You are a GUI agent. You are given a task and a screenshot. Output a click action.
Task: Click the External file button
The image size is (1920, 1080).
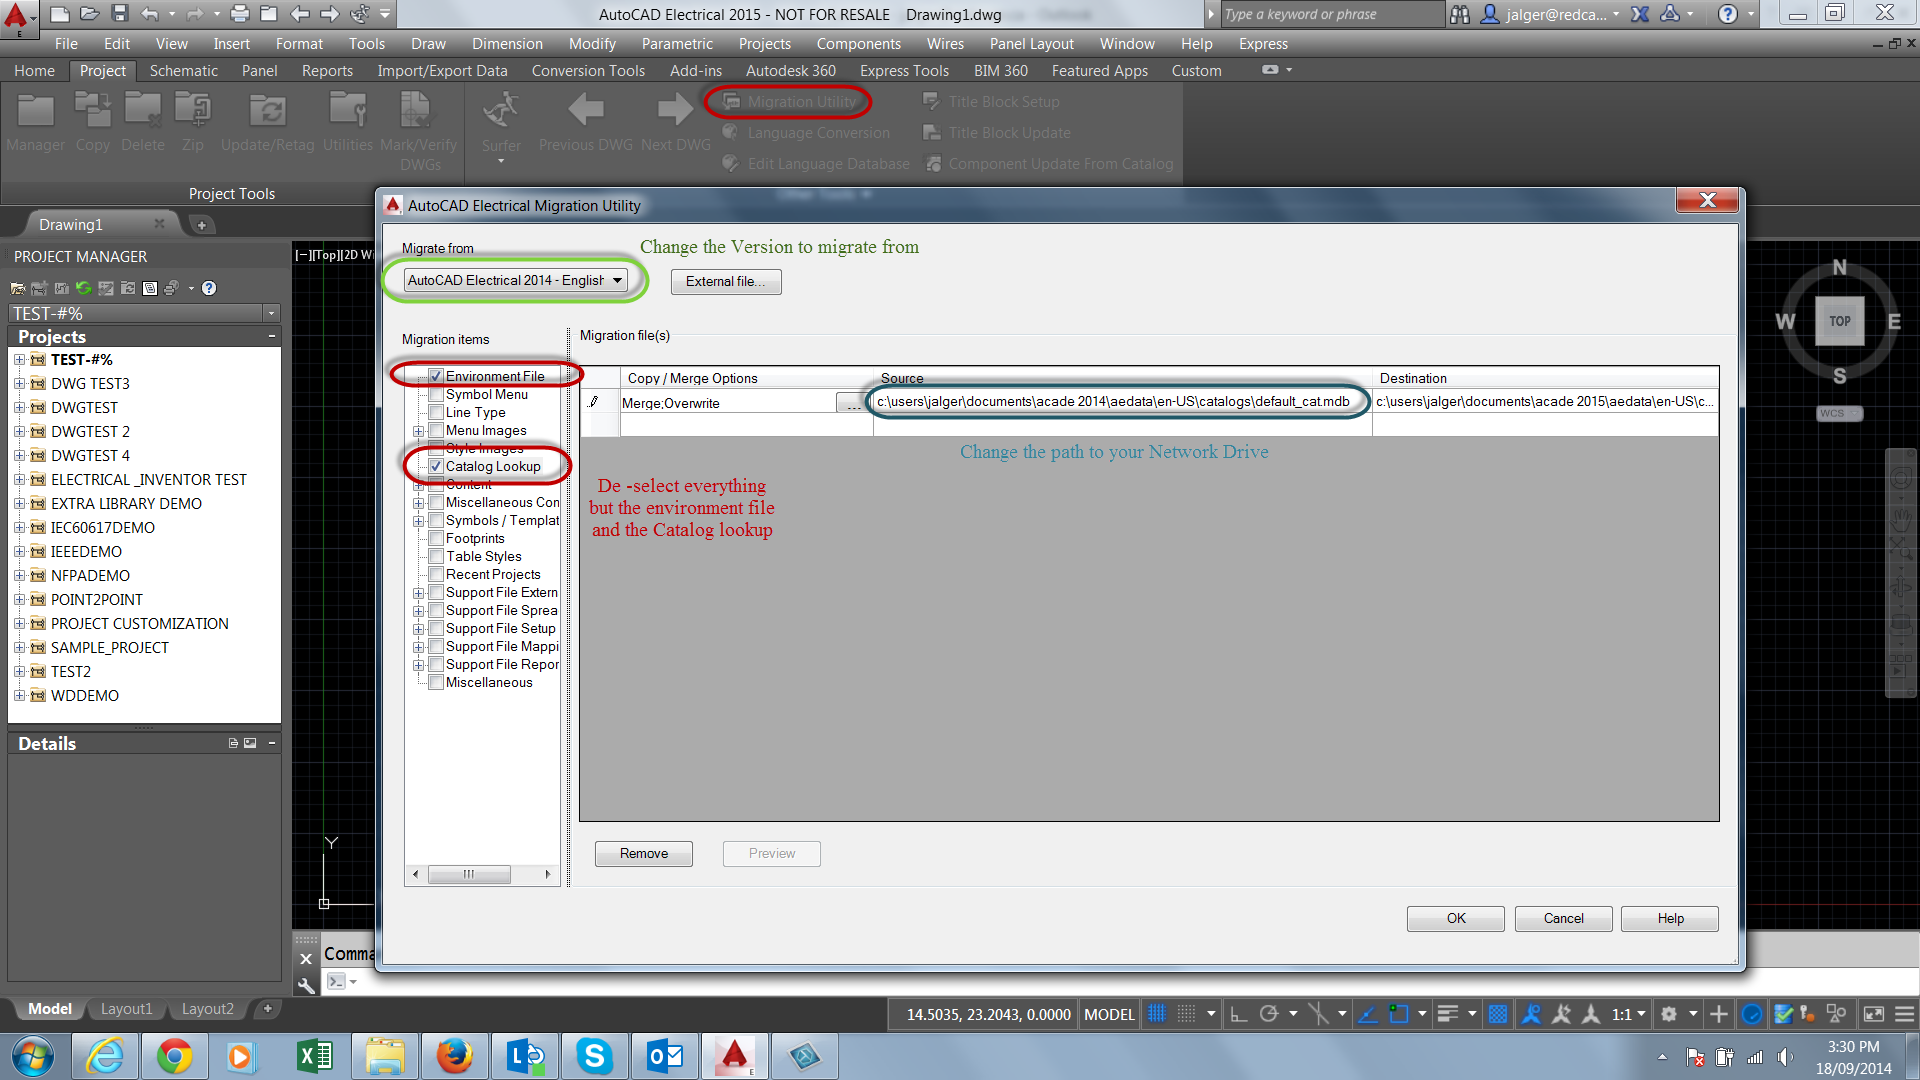[x=726, y=281]
